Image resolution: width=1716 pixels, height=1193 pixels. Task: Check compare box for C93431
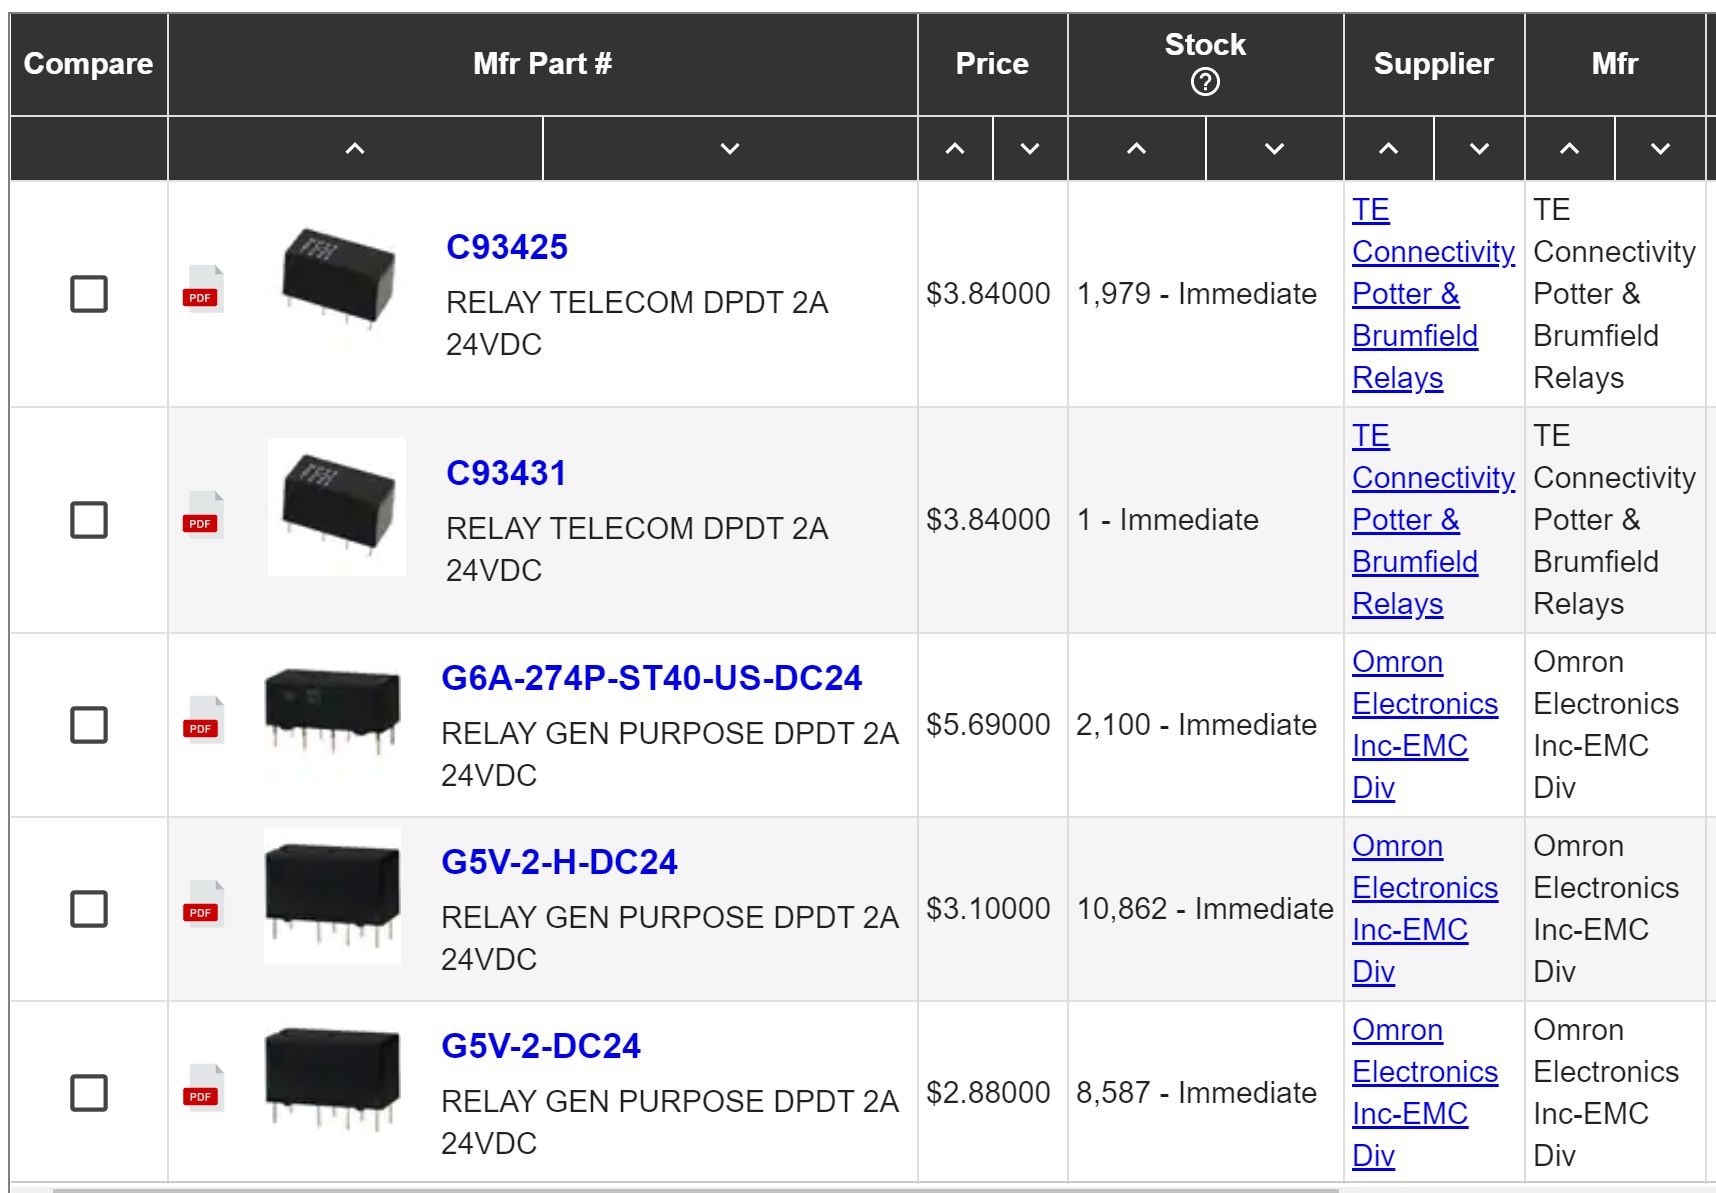89,520
